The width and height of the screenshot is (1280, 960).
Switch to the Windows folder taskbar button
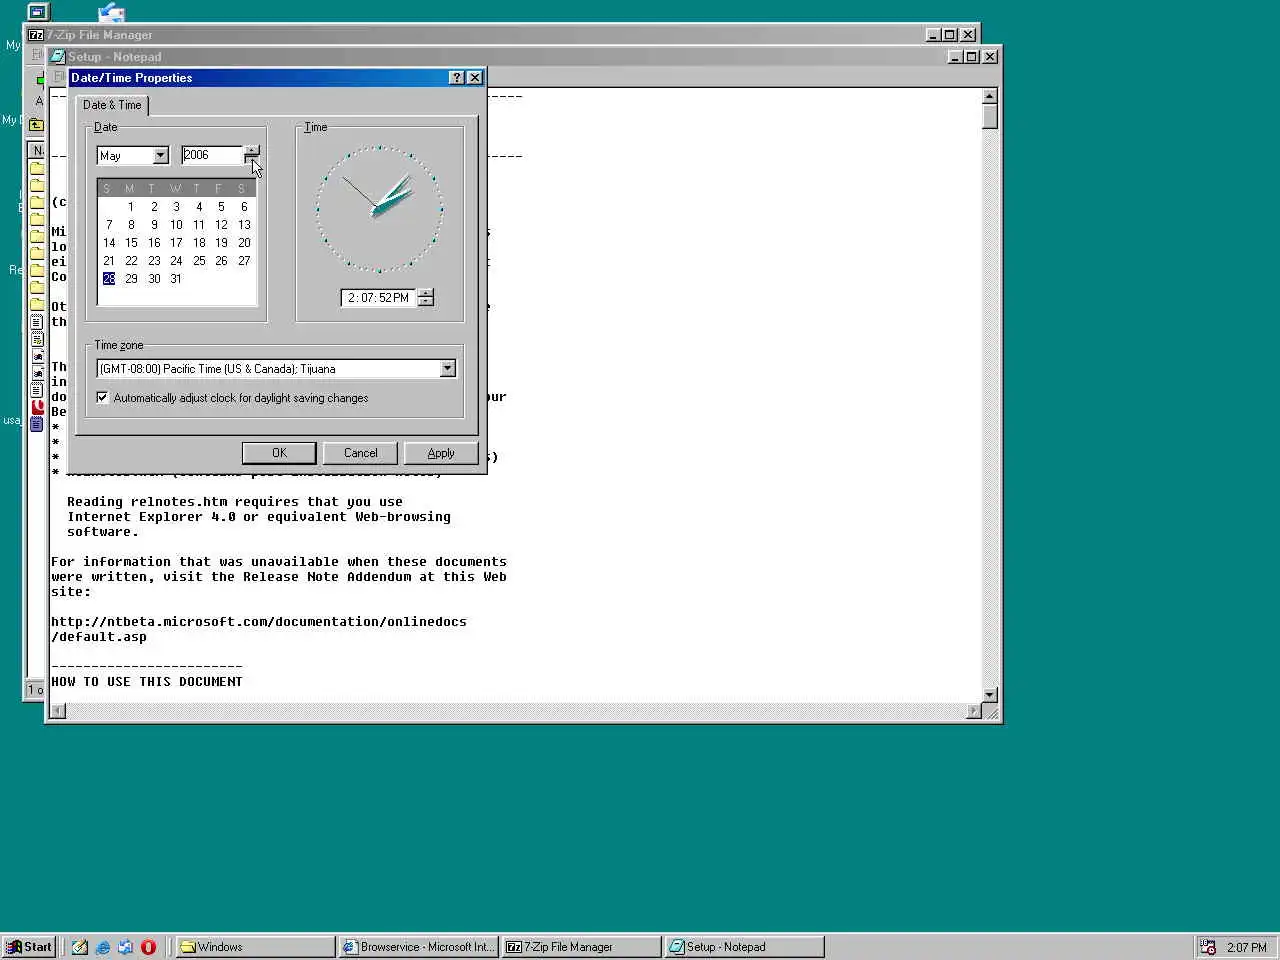(256, 947)
